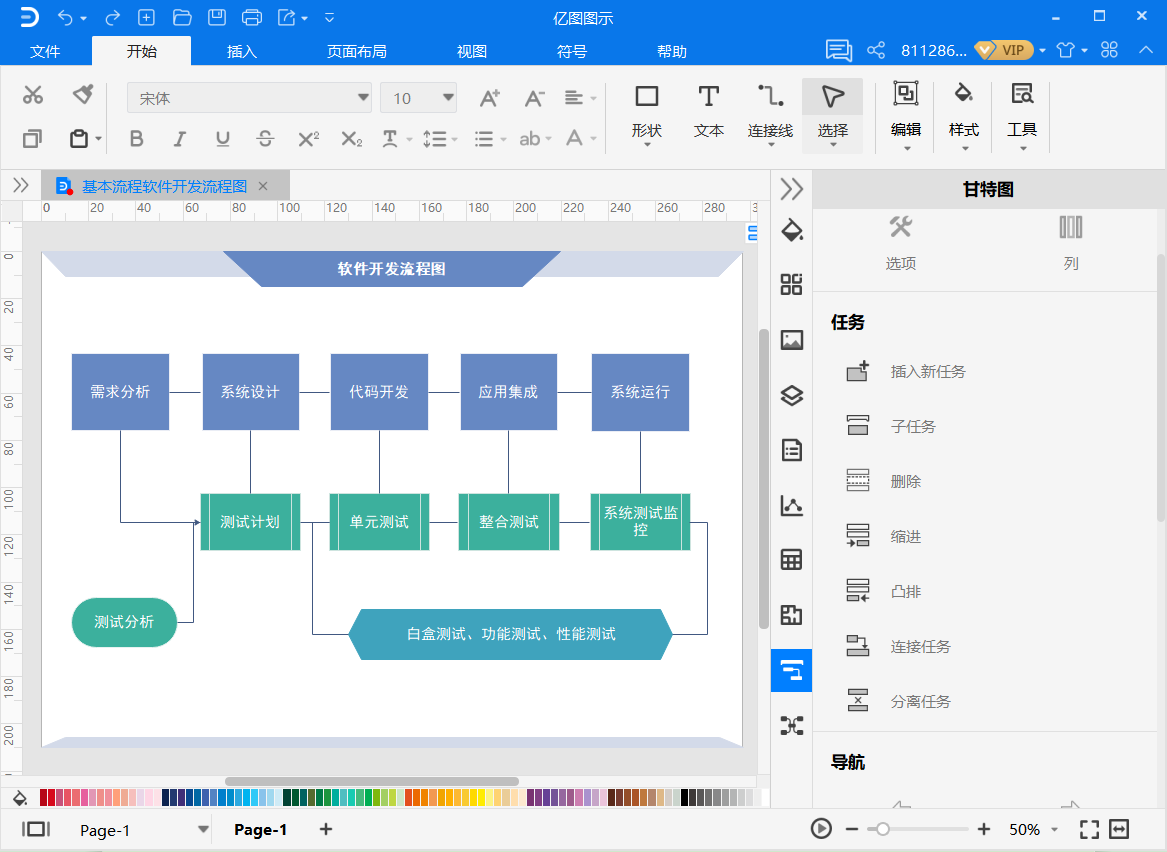Select the Gantt chart panel icon in sidebar
The width and height of the screenshot is (1167, 852).
[791, 670]
